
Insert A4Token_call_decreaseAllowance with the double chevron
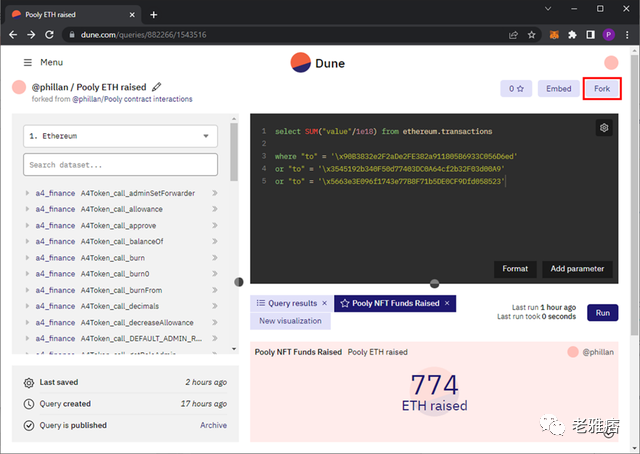tap(215, 323)
